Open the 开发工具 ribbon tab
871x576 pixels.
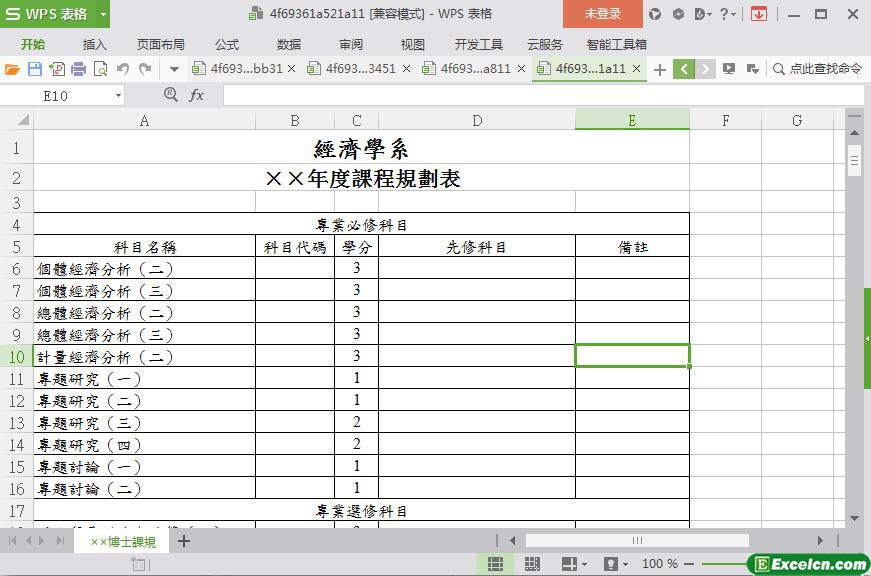(478, 44)
